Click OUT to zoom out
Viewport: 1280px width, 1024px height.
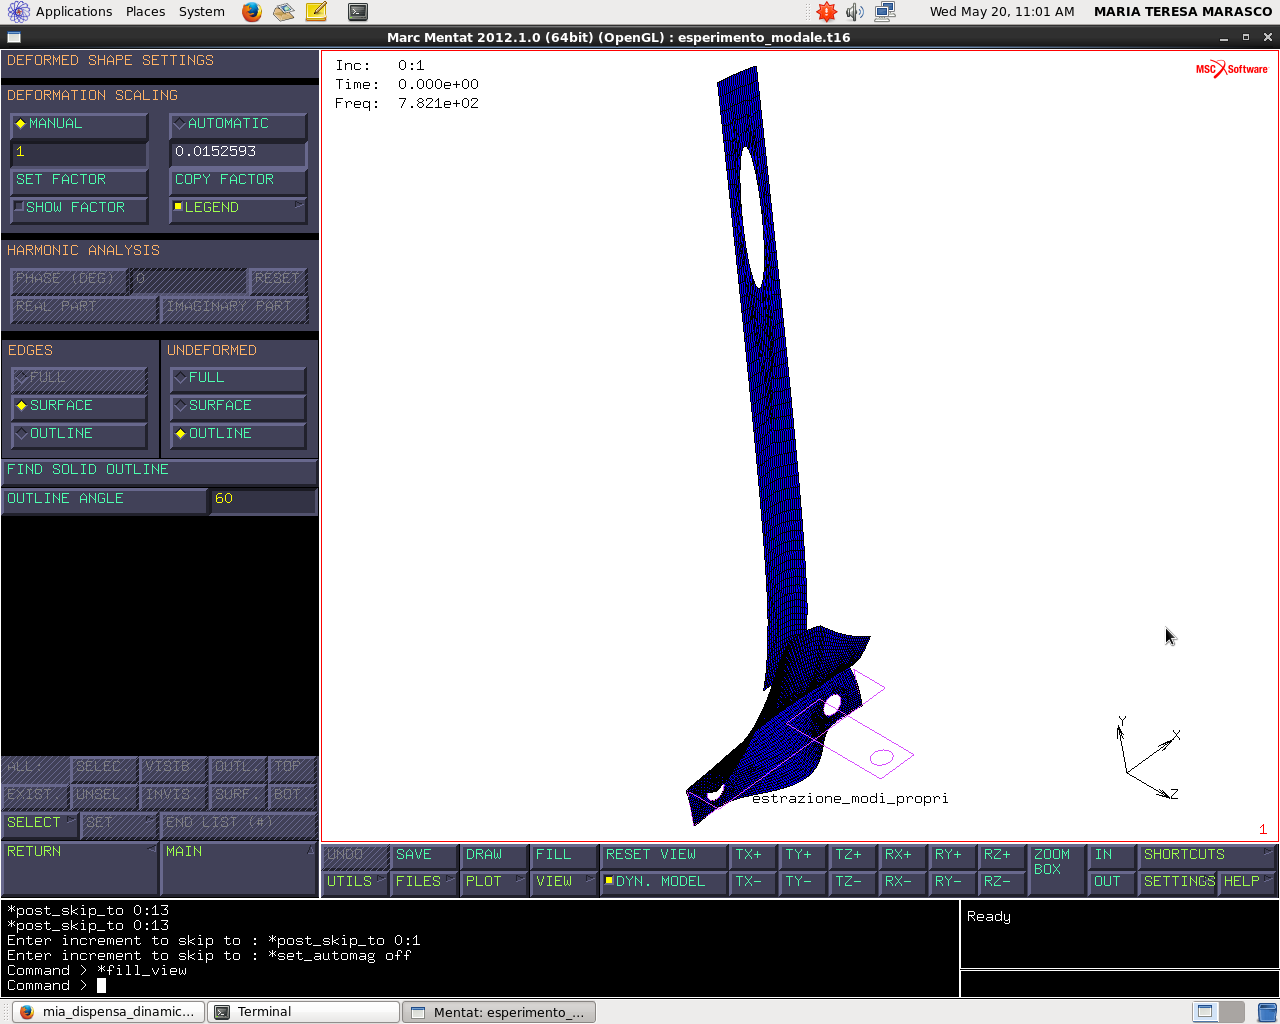click(x=1113, y=882)
